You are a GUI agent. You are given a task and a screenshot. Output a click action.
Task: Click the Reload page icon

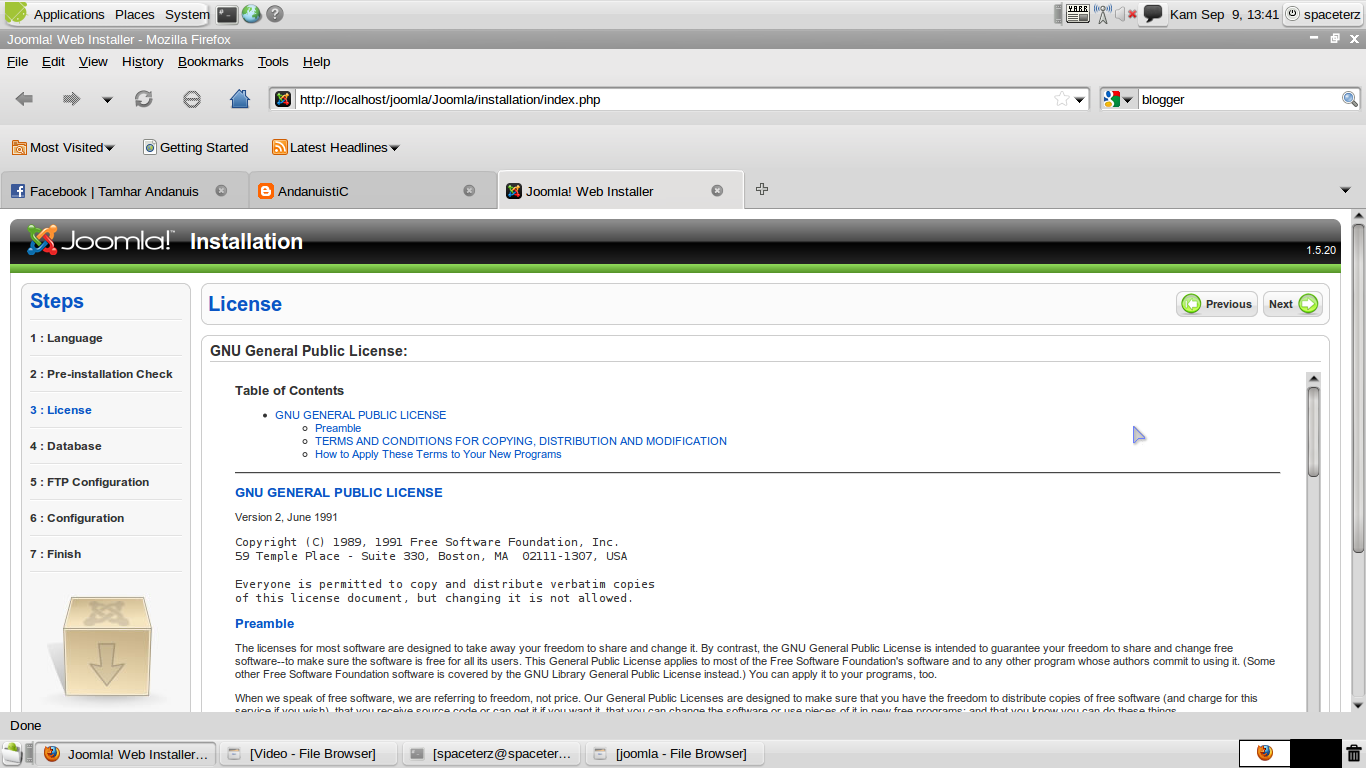[x=144, y=99]
